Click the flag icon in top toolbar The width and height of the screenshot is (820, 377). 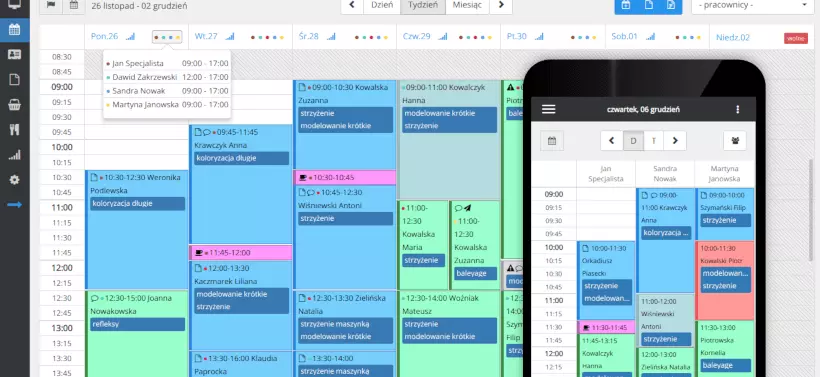(51, 5)
